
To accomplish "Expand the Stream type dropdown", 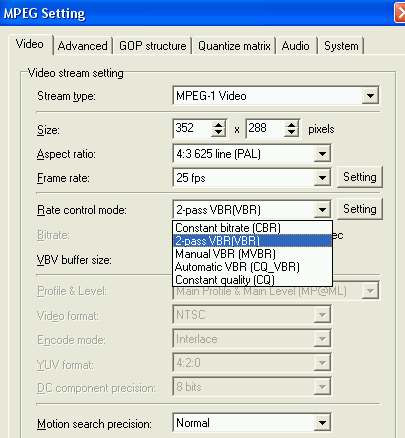I will point(370,96).
